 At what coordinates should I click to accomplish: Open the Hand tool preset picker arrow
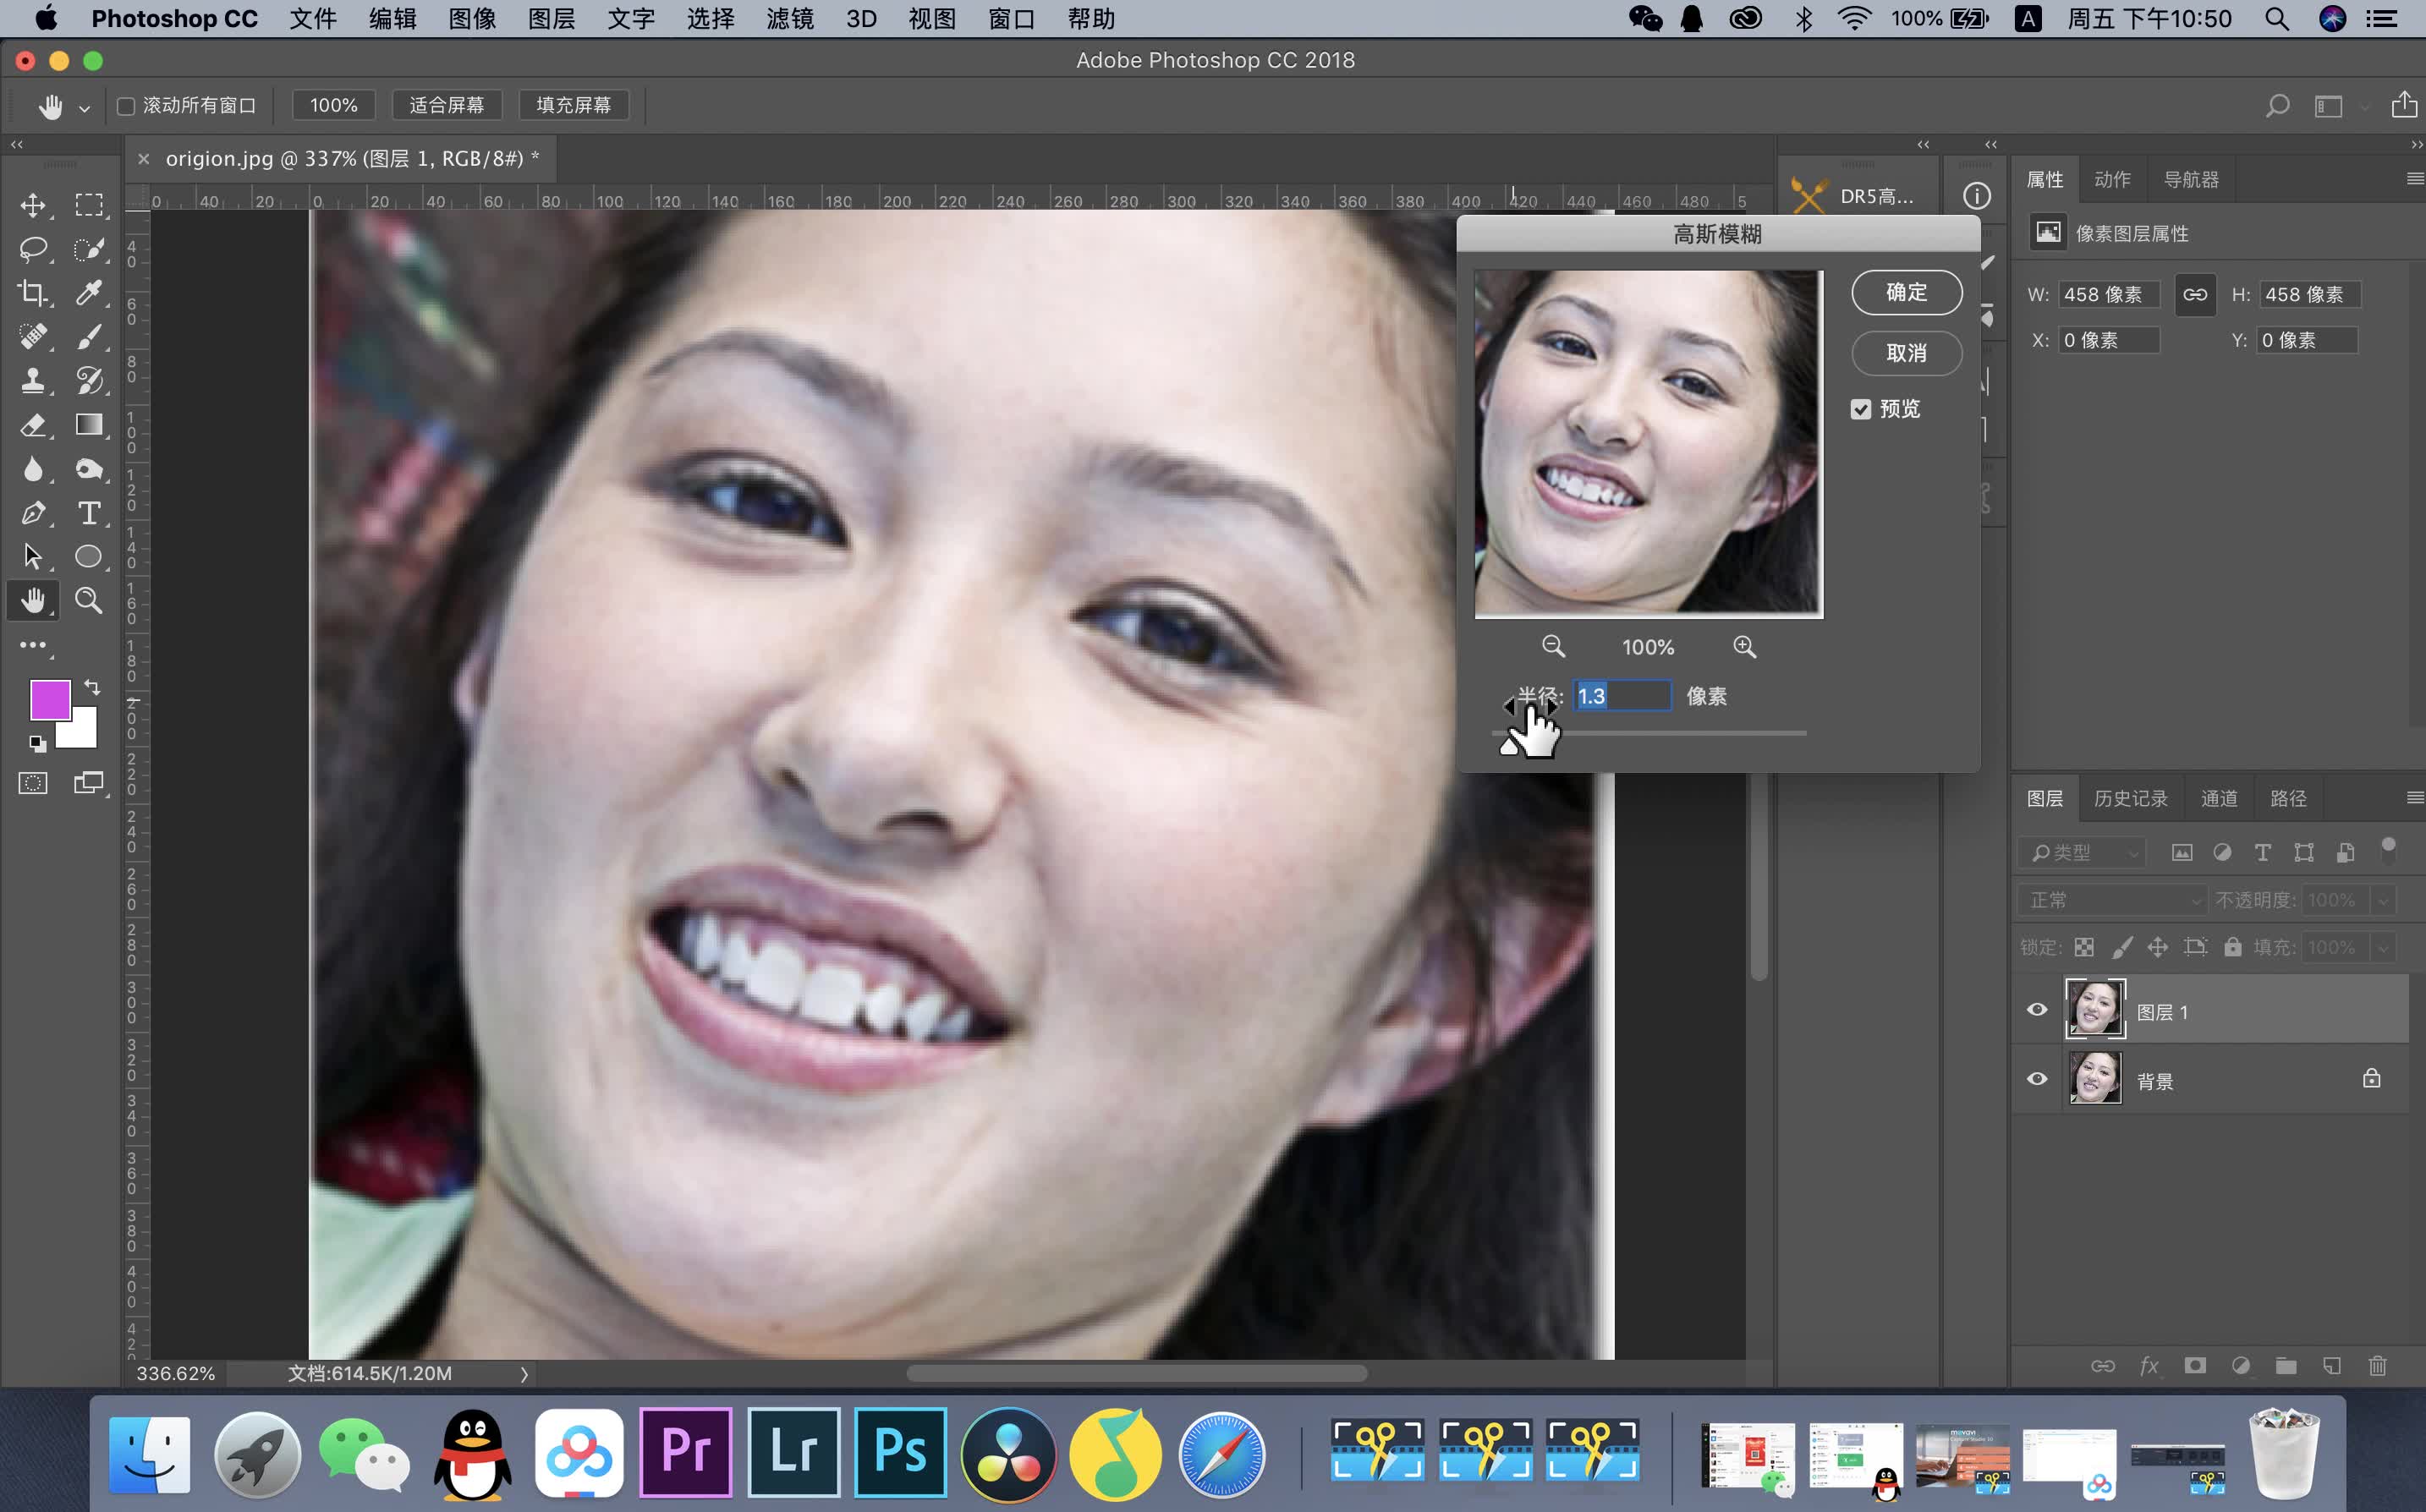(x=84, y=108)
